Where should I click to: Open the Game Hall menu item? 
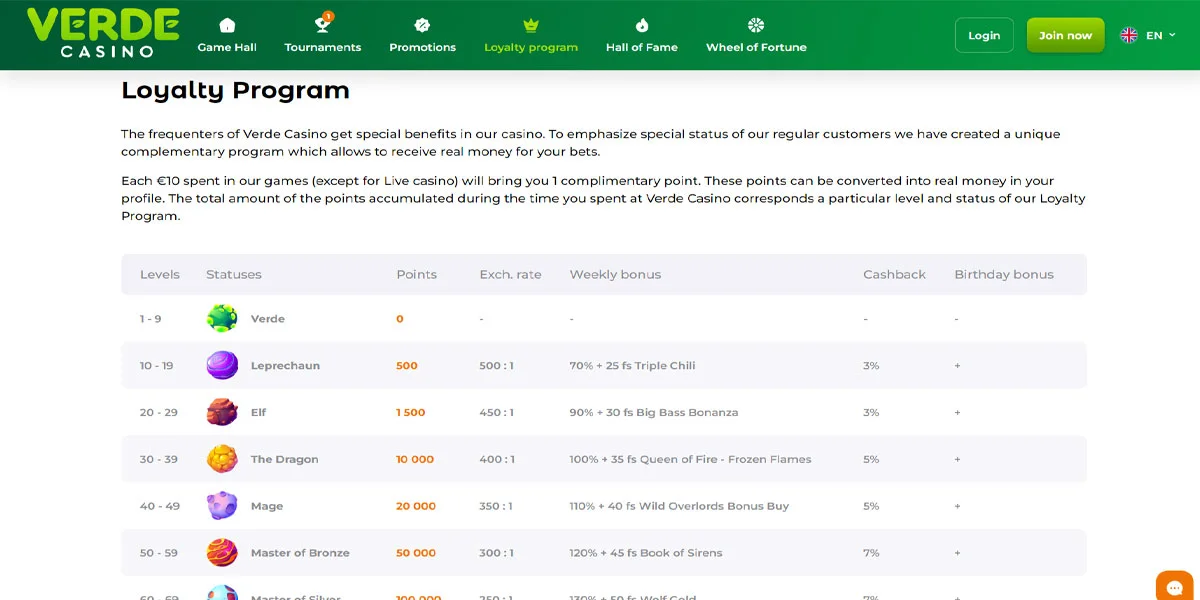pyautogui.click(x=227, y=35)
